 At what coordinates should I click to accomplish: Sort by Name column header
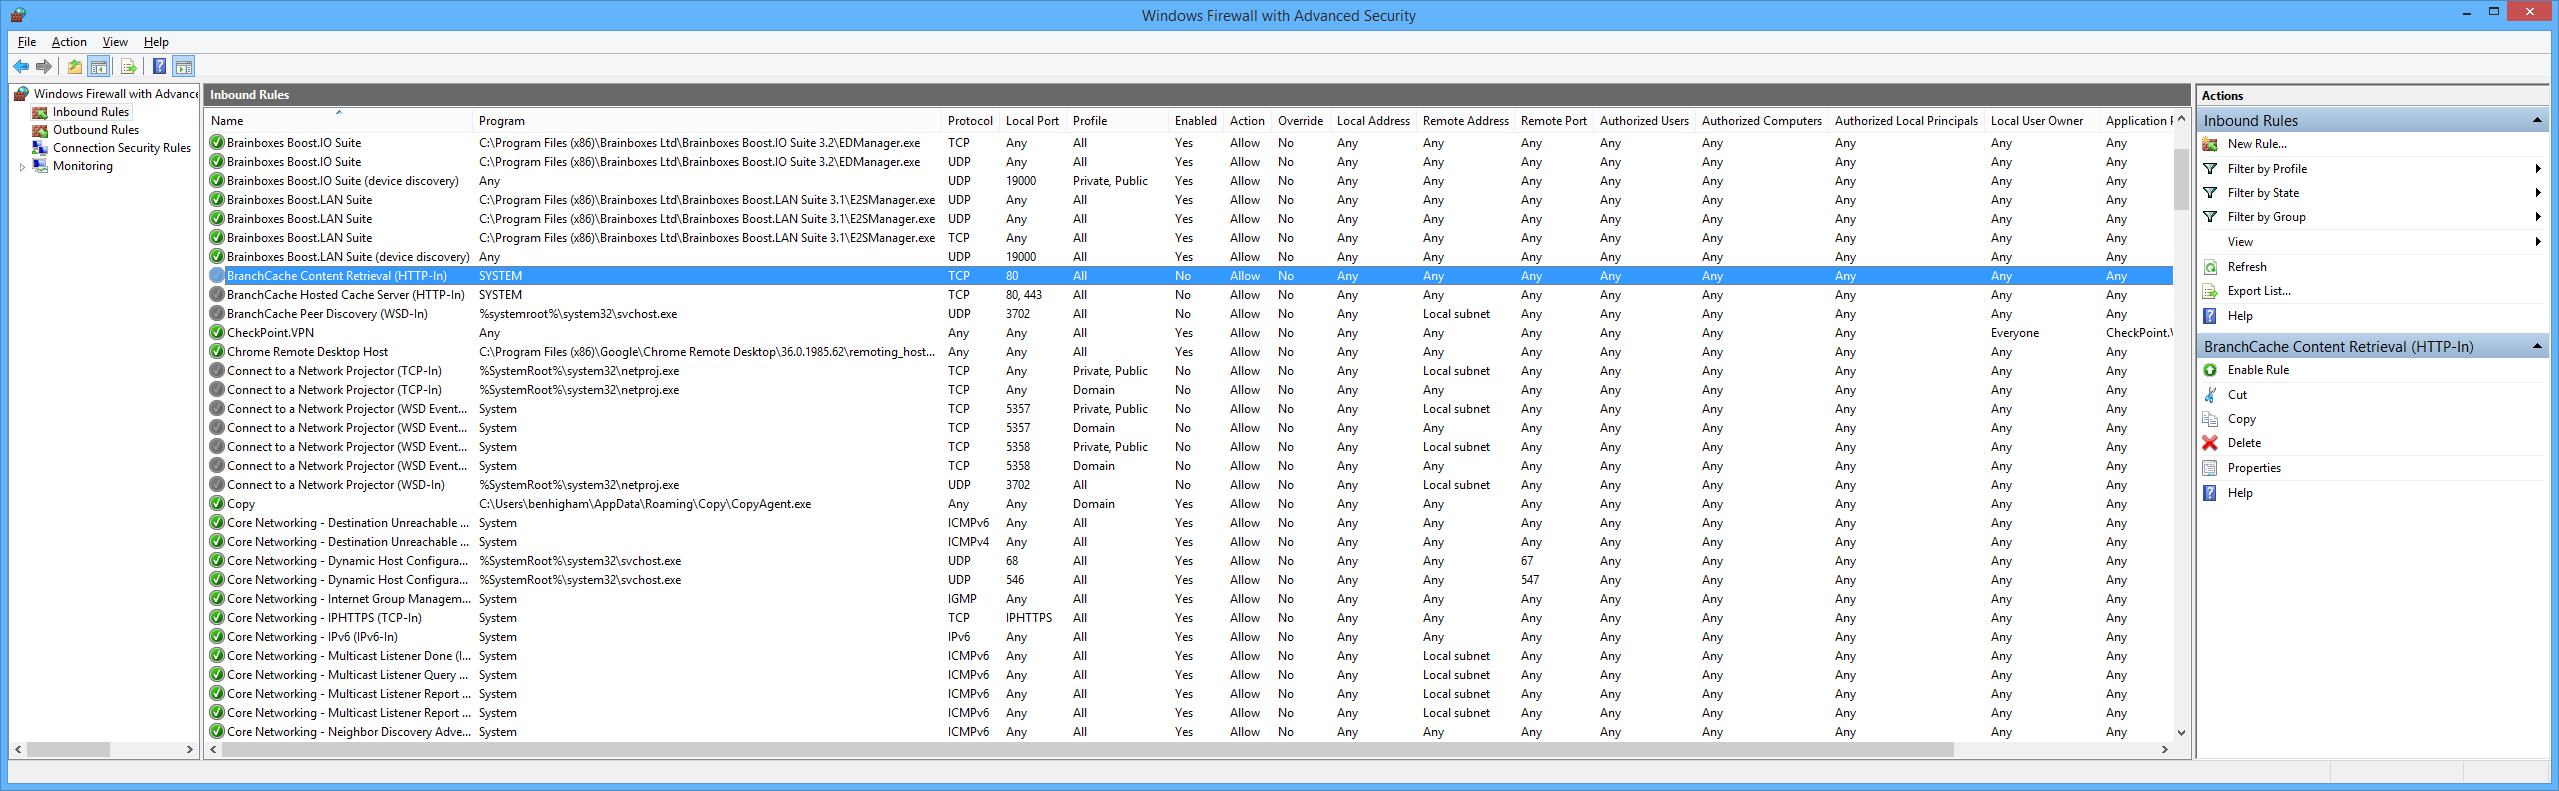tap(338, 121)
